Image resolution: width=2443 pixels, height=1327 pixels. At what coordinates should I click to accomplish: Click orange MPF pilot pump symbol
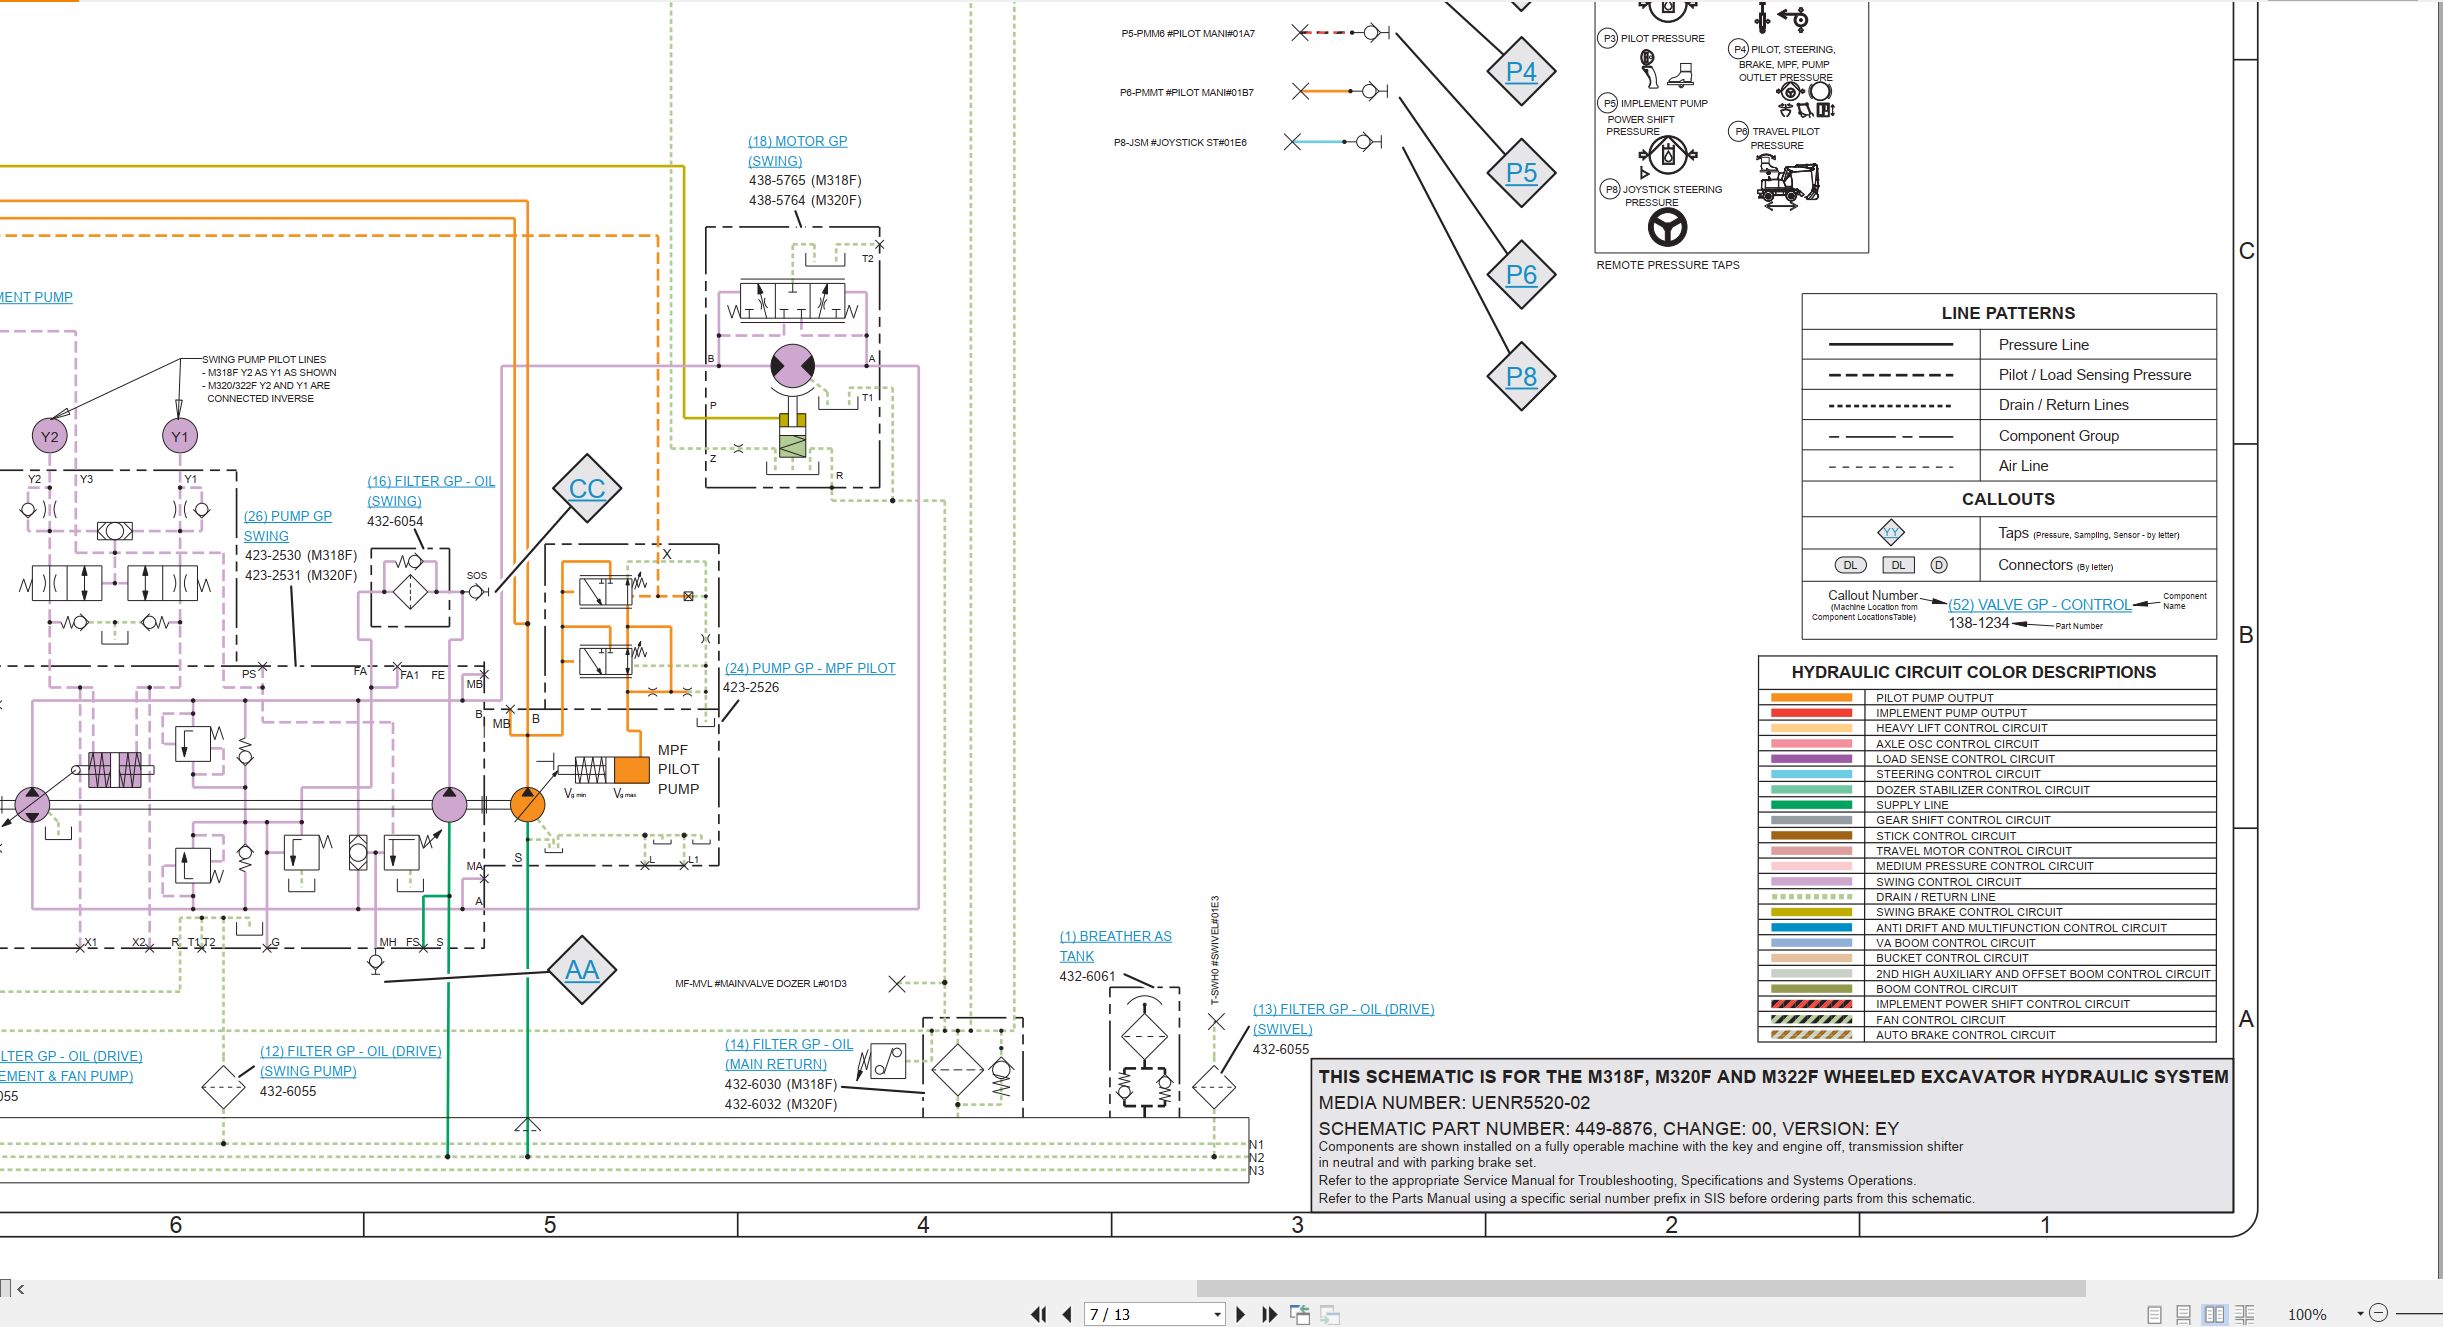527,804
